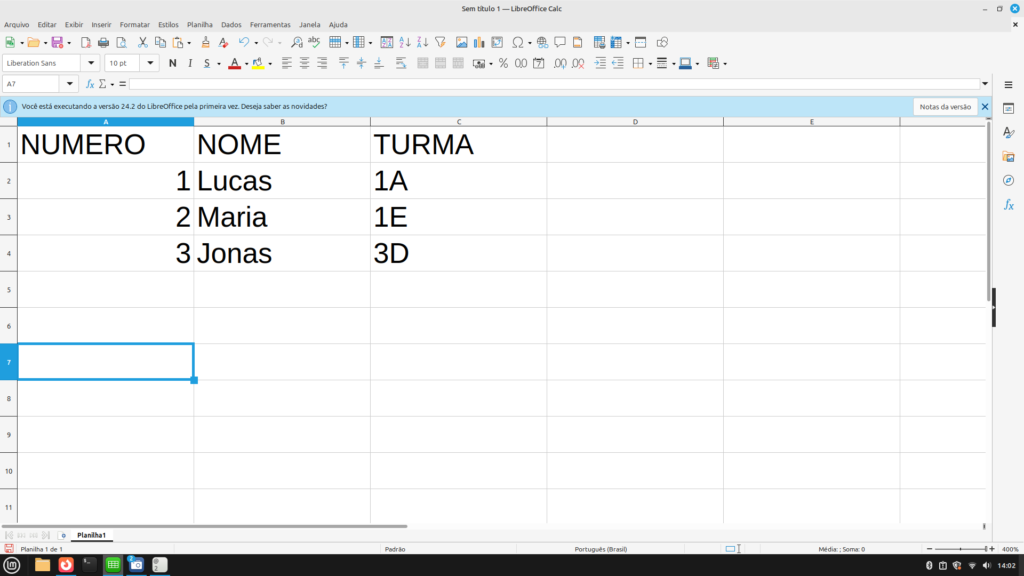Image resolution: width=1024 pixels, height=576 pixels.
Task: Open the Formatar menu
Action: click(134, 24)
